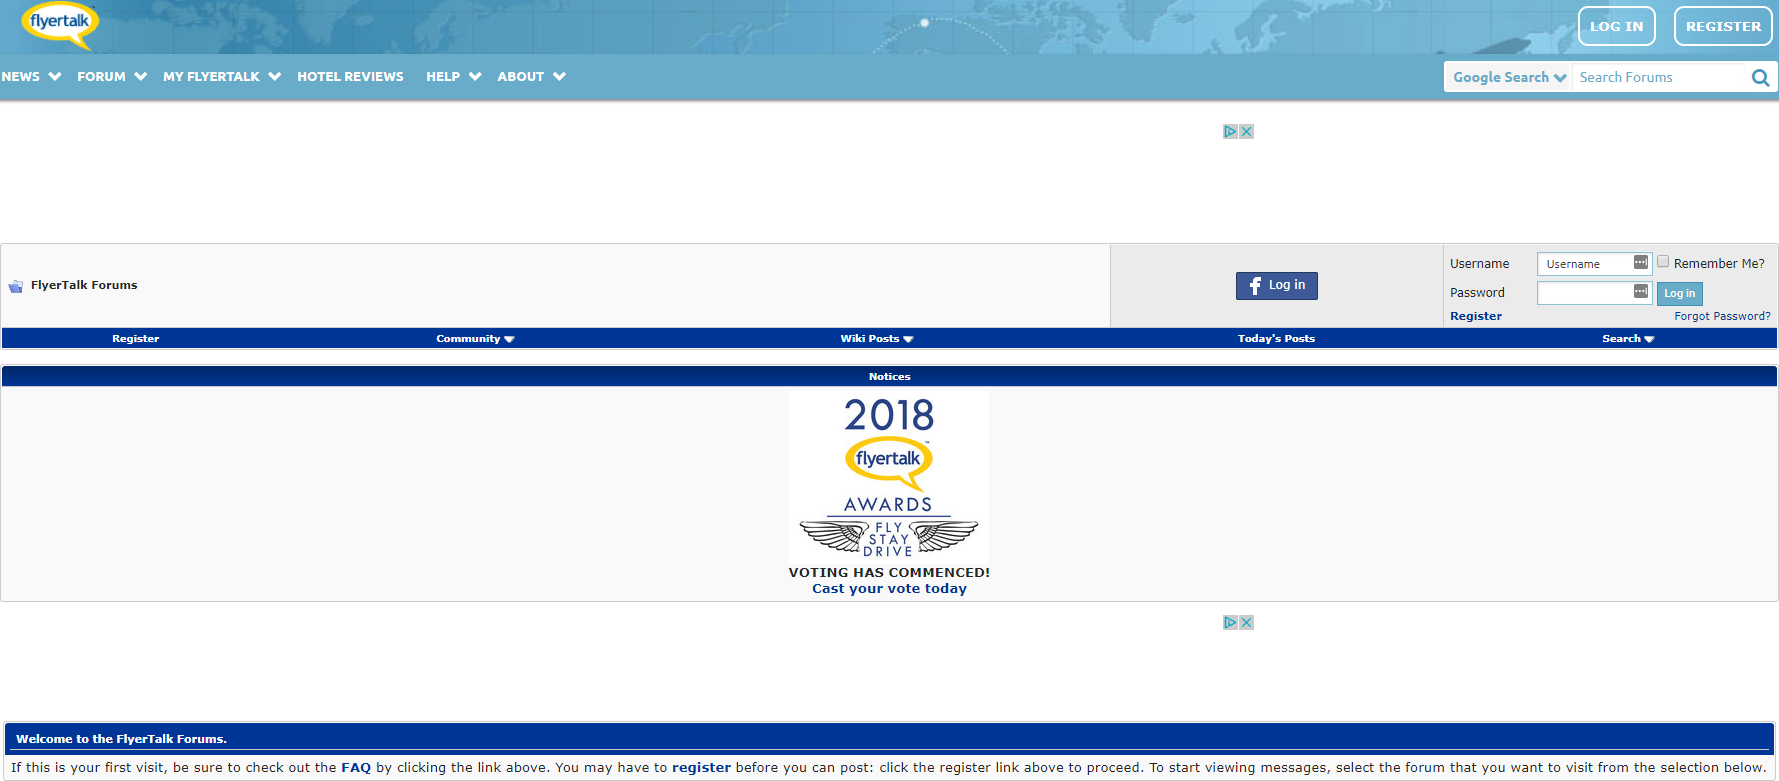Click Register in blue navbar
1779x781 pixels.
(x=136, y=339)
